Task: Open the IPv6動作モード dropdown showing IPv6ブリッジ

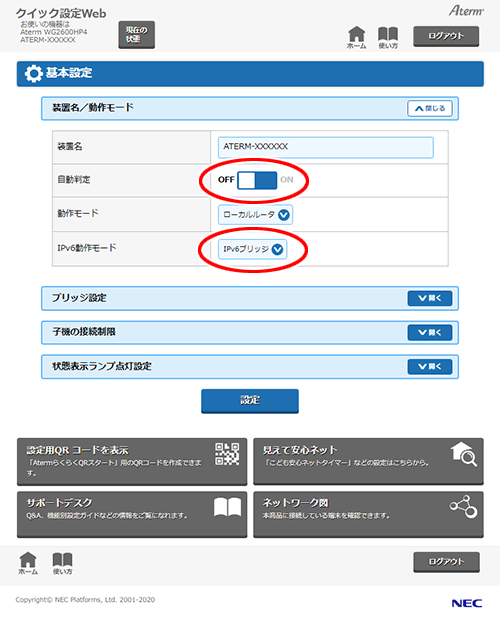Action: click(253, 249)
